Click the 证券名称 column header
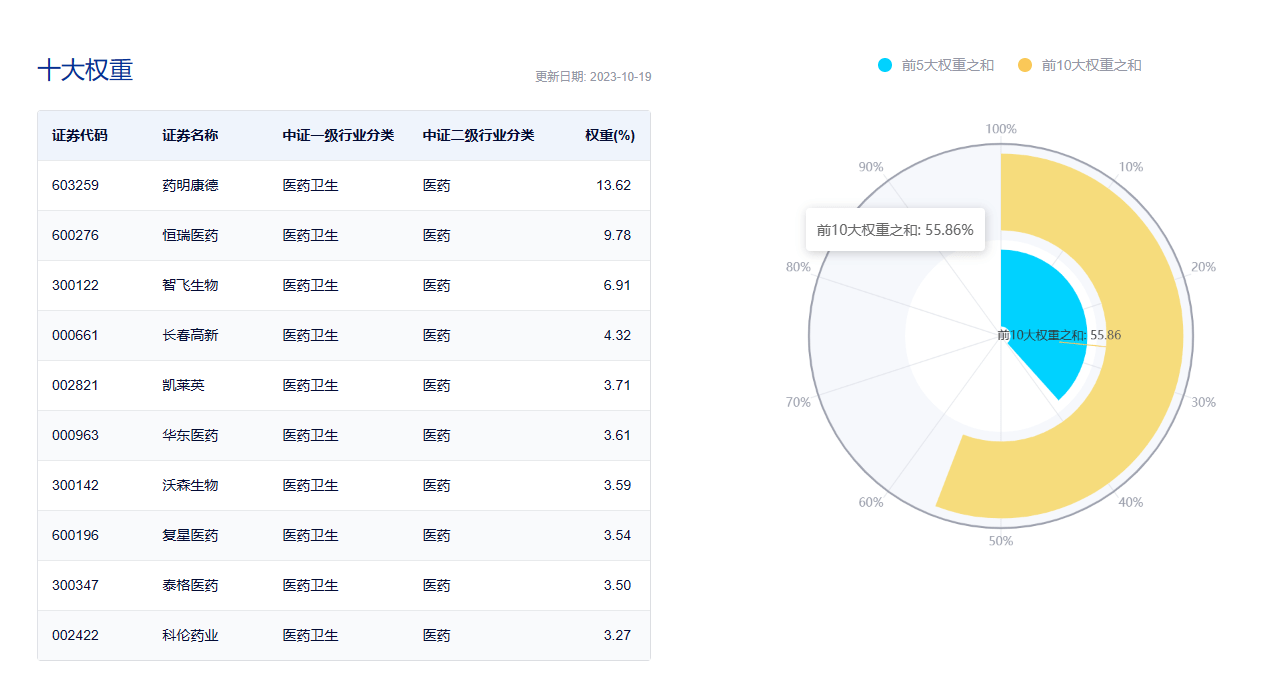Image resolution: width=1272 pixels, height=688 pixels. [190, 136]
